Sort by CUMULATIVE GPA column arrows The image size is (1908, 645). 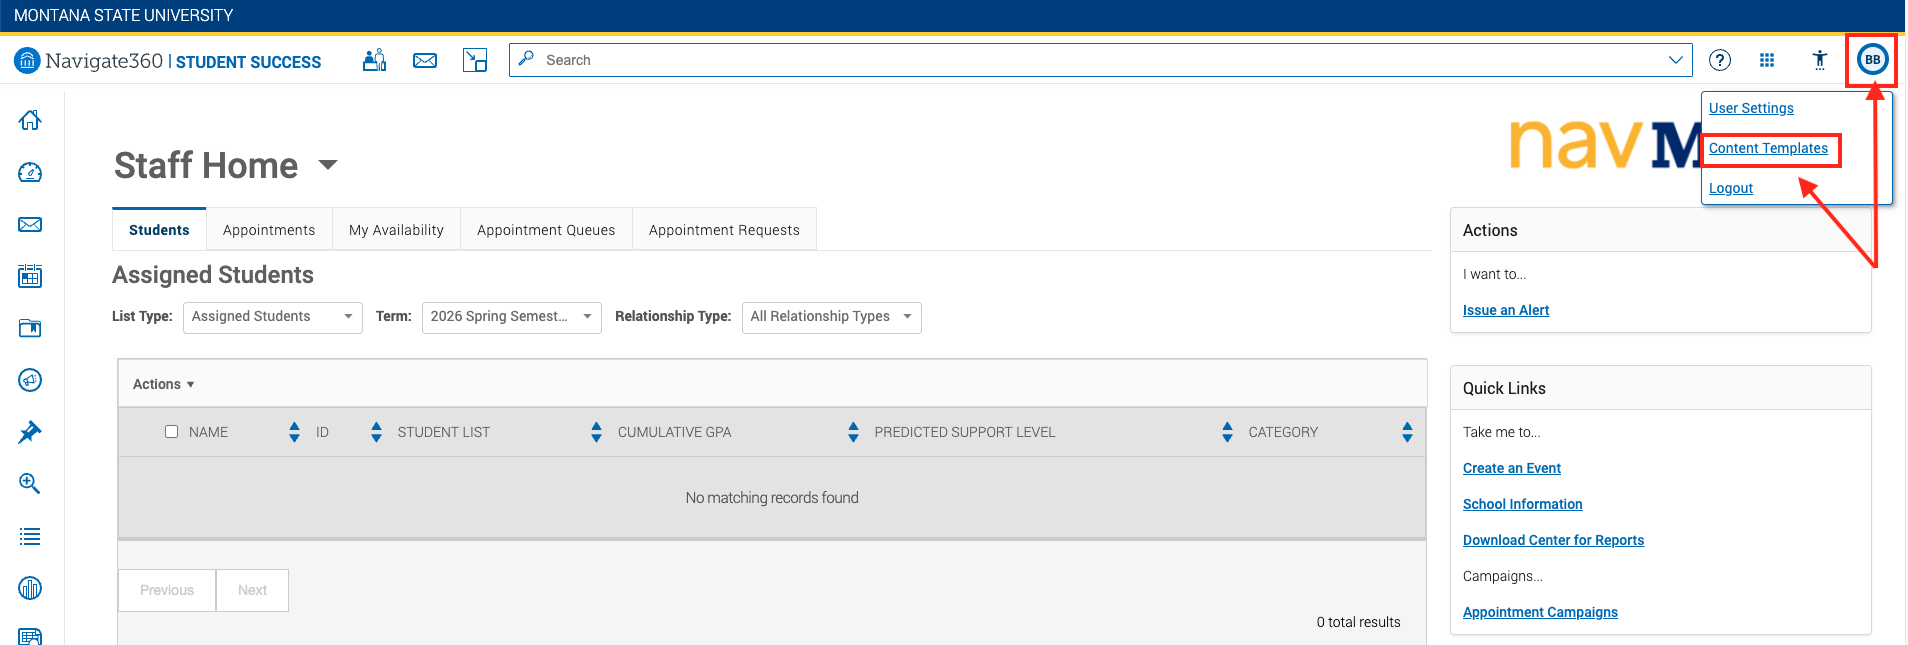pos(853,432)
